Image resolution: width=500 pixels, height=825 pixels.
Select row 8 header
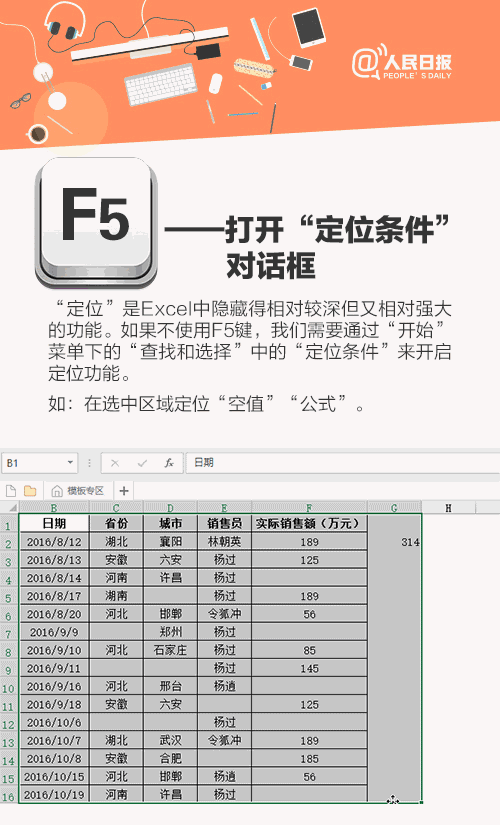[8, 652]
